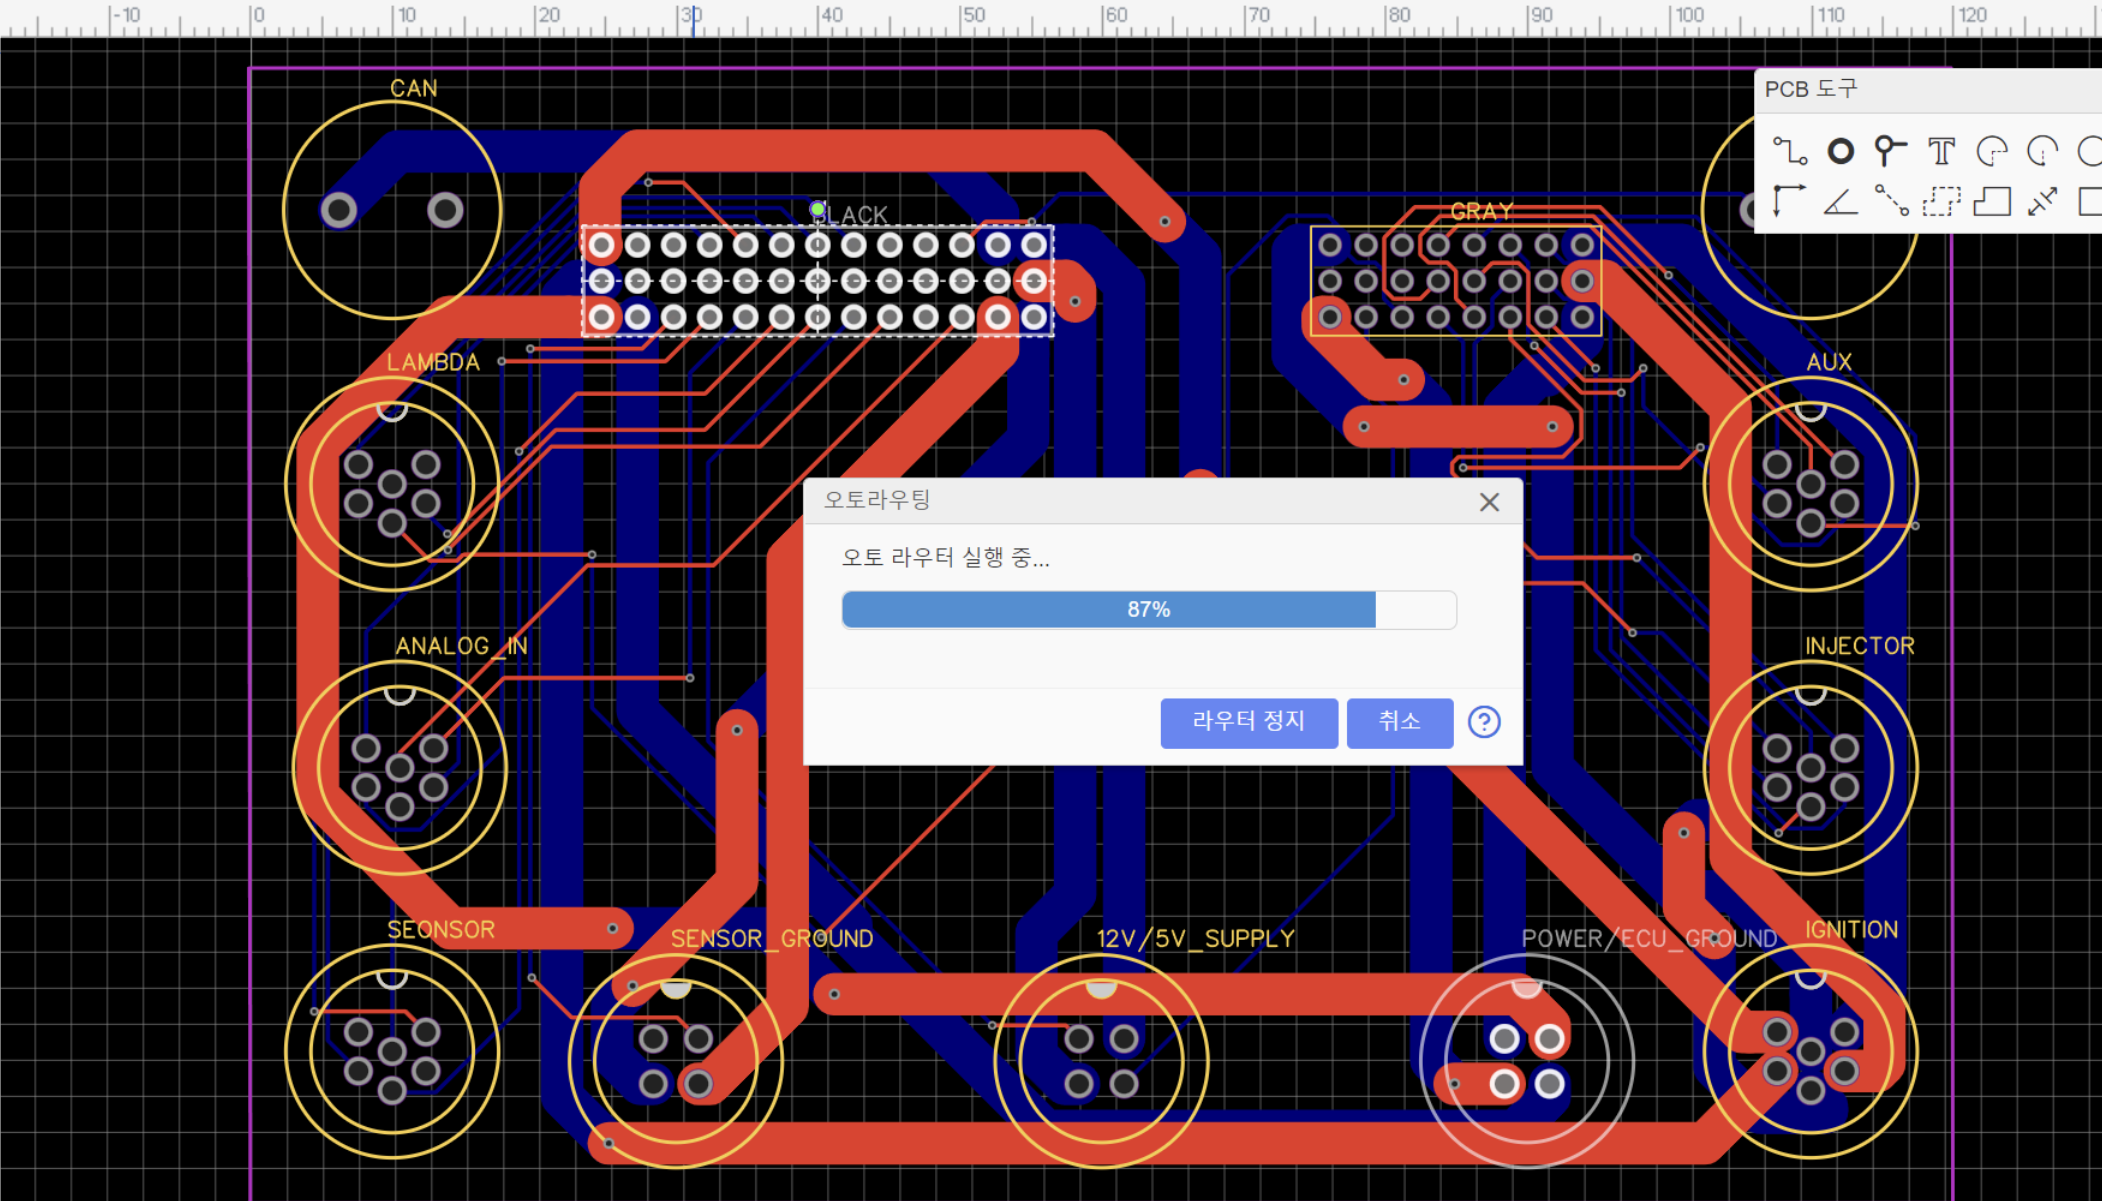Click the top-left pad of BLACK connector

pos(601,245)
